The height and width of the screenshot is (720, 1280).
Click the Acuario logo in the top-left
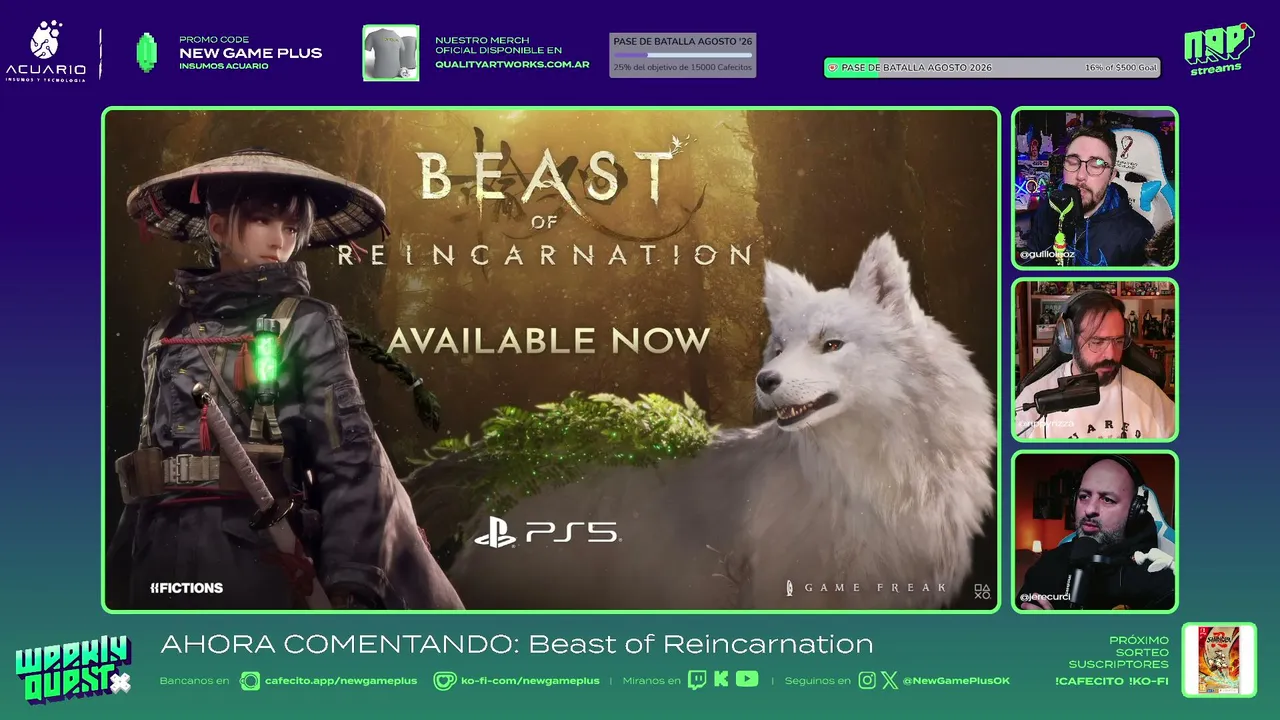click(x=46, y=52)
